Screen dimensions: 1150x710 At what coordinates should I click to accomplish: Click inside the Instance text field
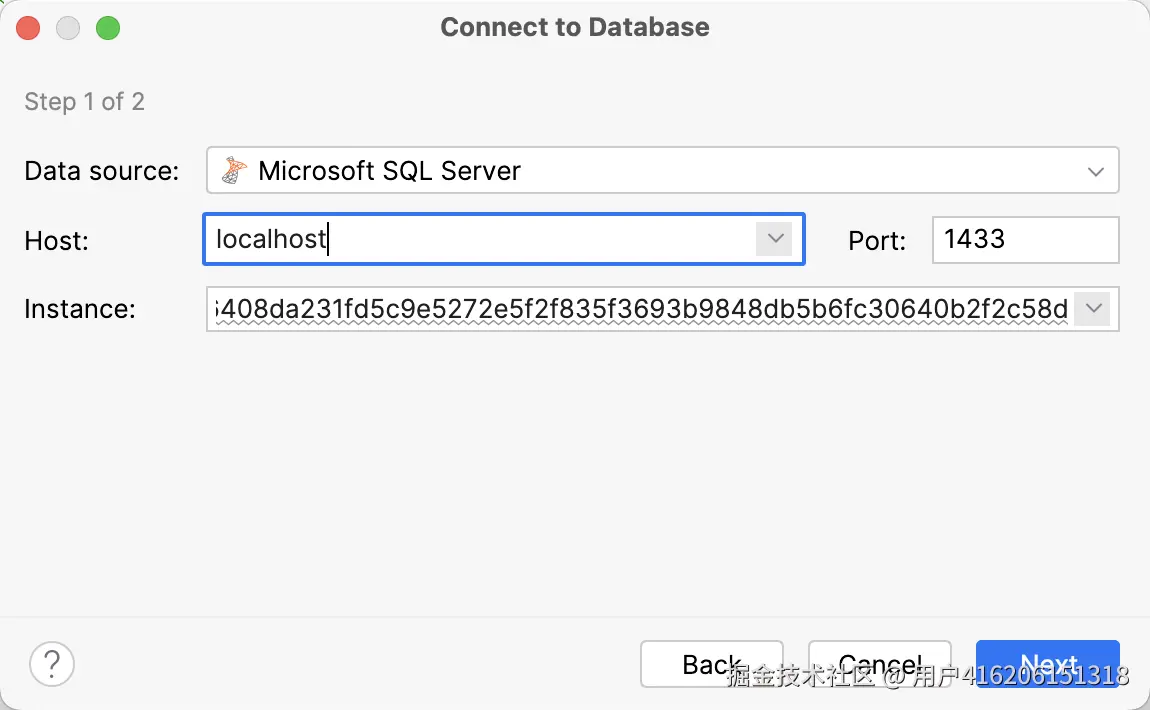[640, 309]
